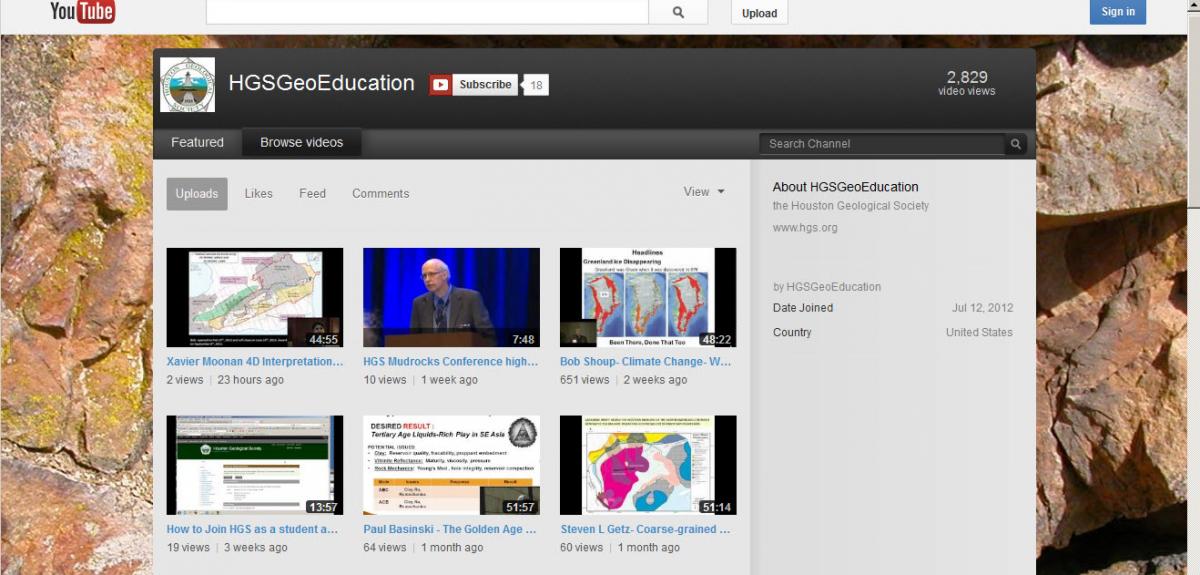Click the Paul Basinski - The Golden Age link
This screenshot has height=575, width=1200.
(450, 529)
